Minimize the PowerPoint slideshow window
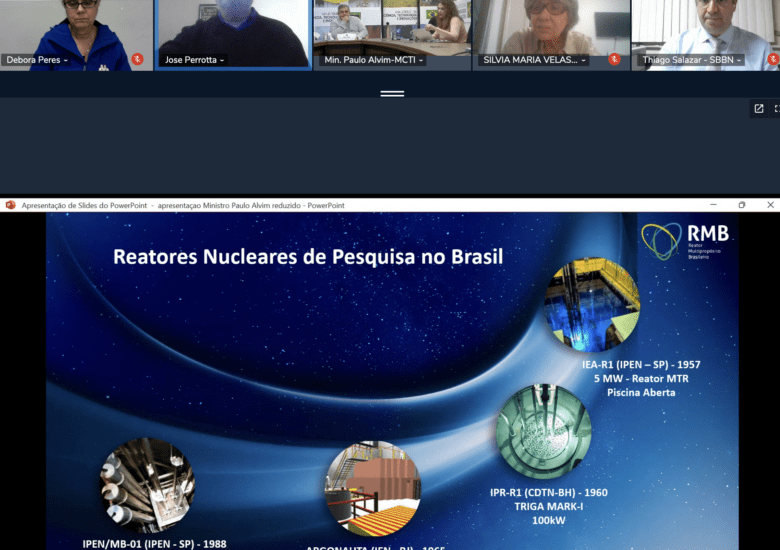780x550 pixels. pyautogui.click(x=713, y=205)
